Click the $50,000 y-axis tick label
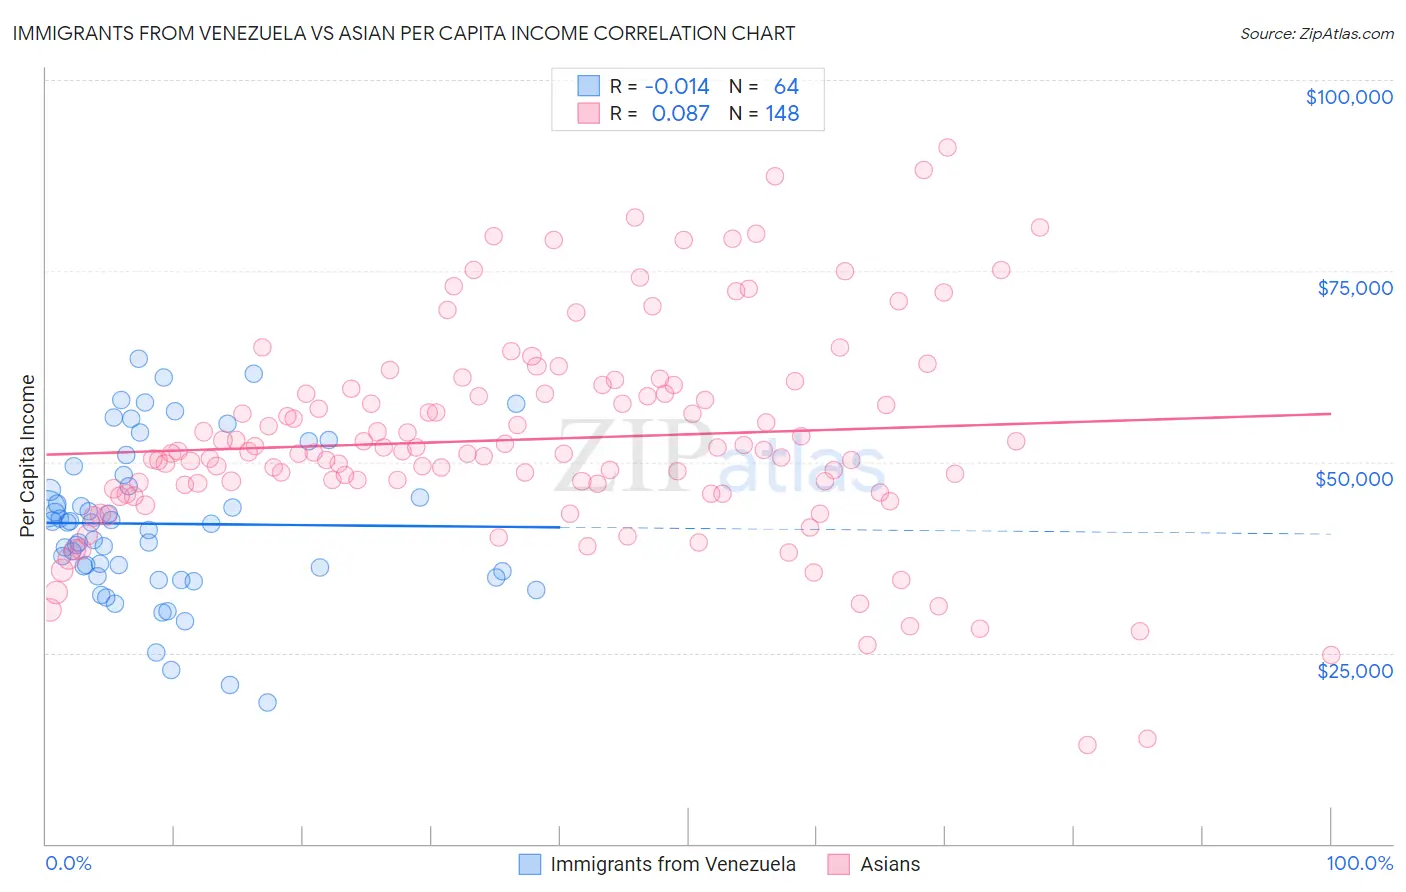 1353,479
